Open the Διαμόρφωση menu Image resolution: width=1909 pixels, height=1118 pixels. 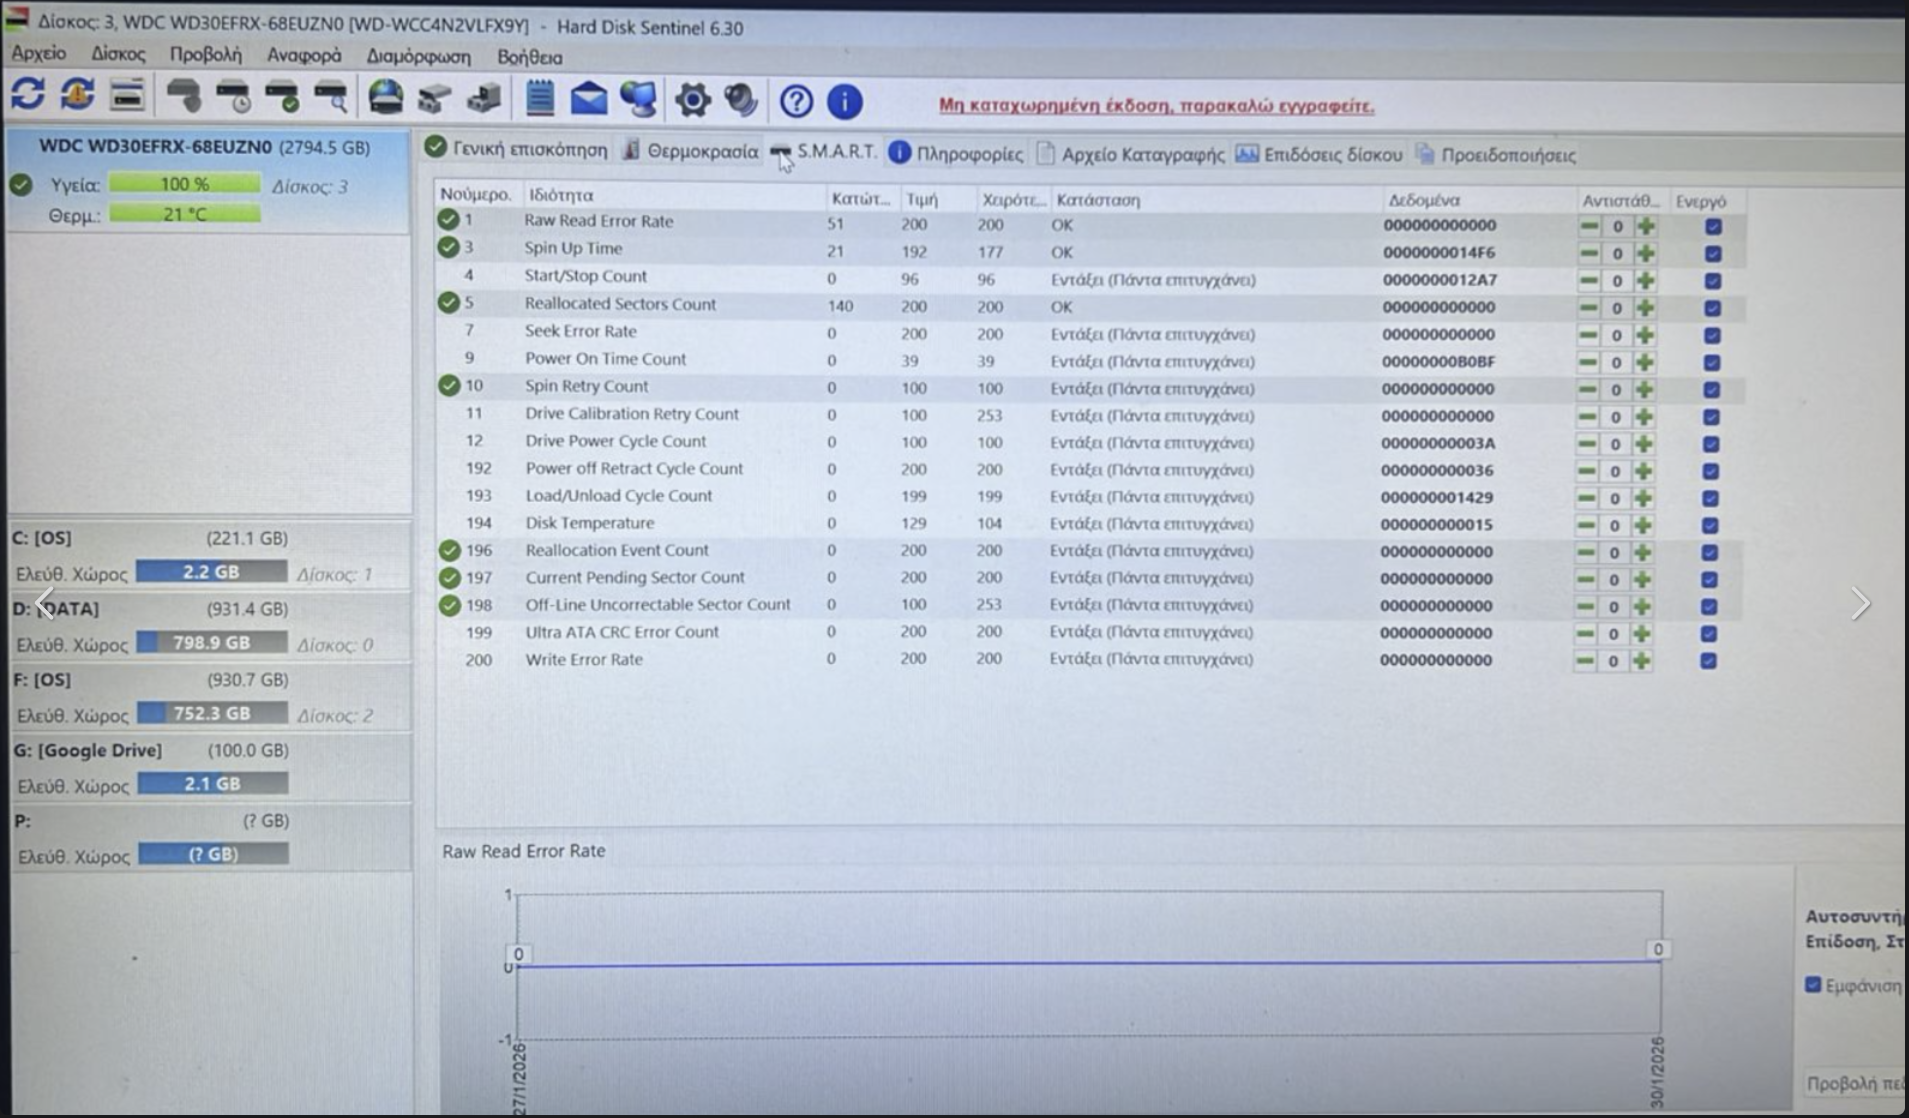pos(418,56)
